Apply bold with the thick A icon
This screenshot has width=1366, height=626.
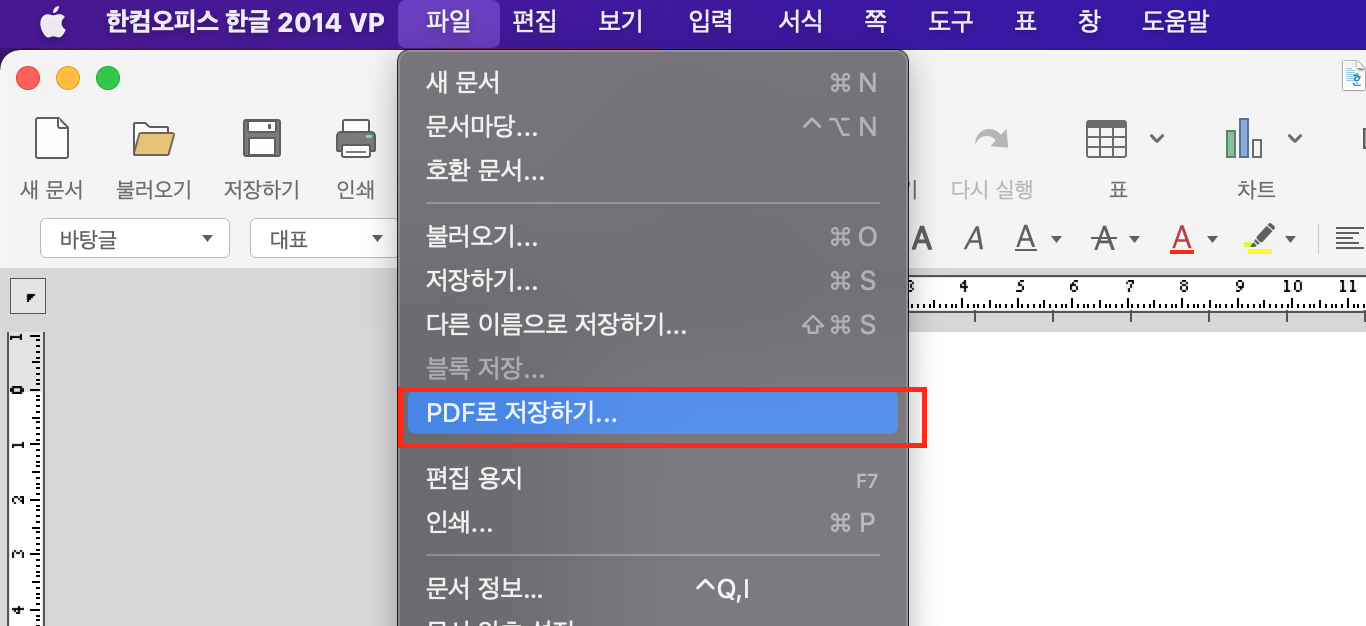click(921, 238)
